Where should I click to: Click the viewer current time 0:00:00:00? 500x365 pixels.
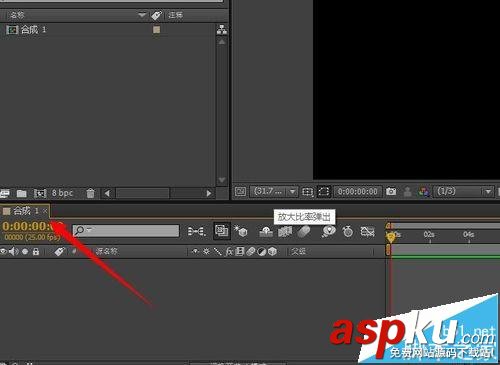(x=358, y=192)
